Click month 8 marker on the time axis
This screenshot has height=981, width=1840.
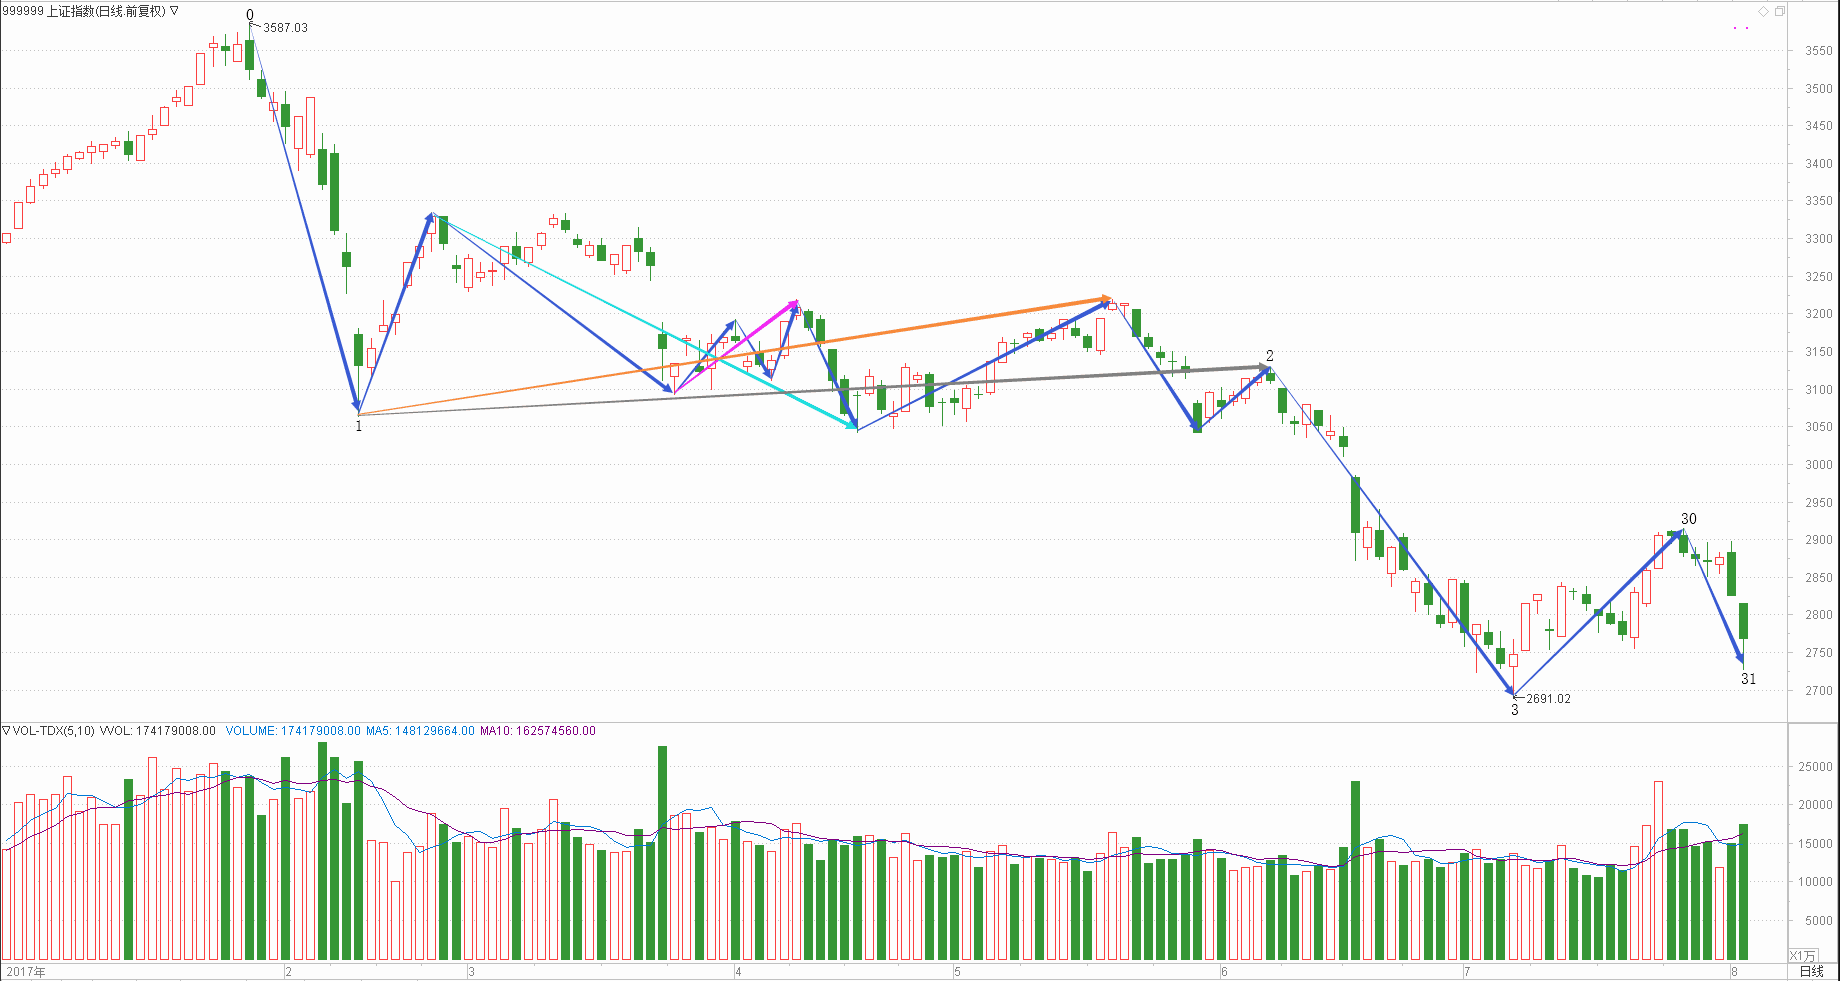pyautogui.click(x=1734, y=971)
